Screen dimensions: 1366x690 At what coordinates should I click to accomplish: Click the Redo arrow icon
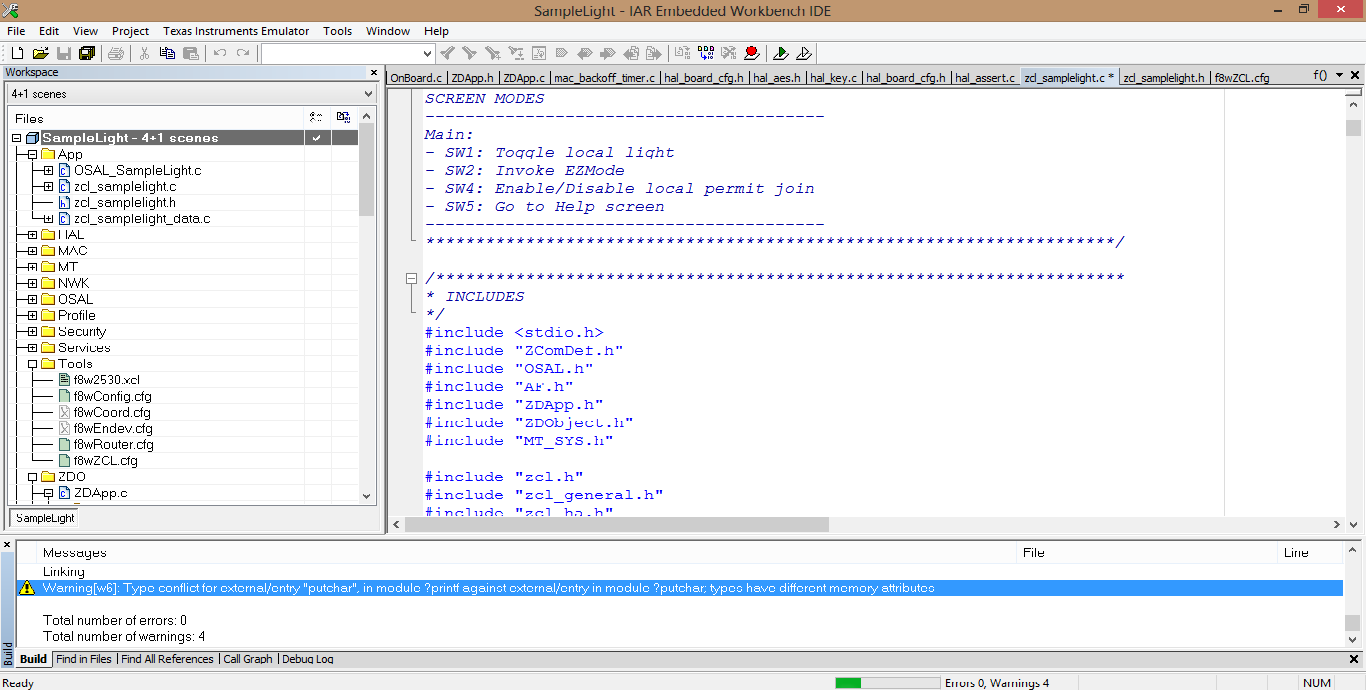[x=243, y=53]
